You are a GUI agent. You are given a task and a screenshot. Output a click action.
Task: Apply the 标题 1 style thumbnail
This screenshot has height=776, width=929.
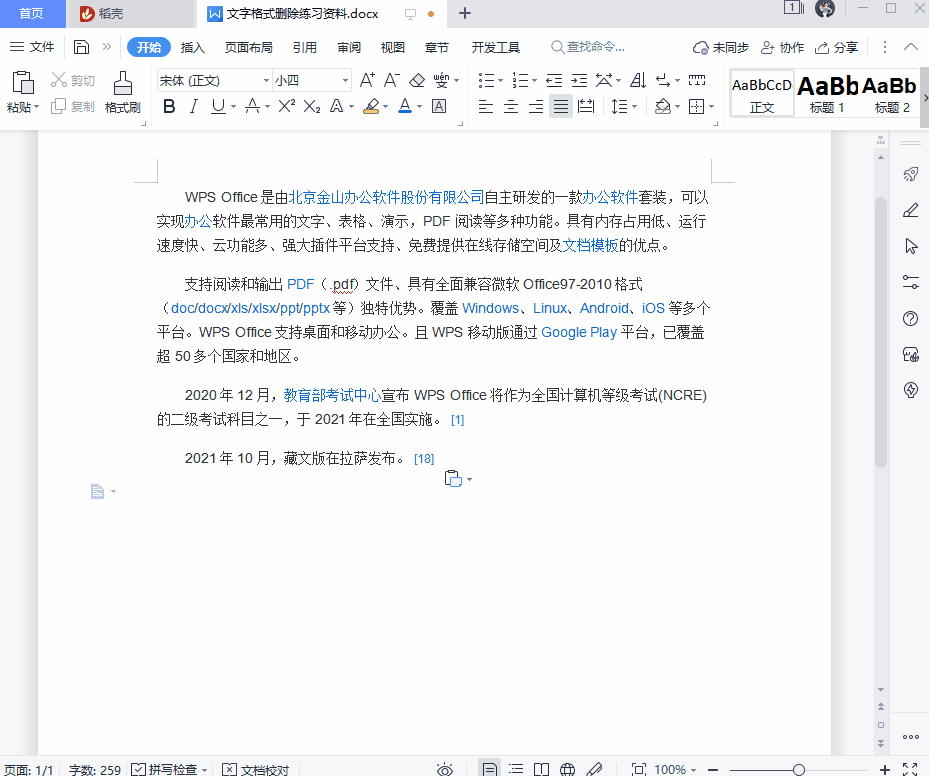(827, 94)
